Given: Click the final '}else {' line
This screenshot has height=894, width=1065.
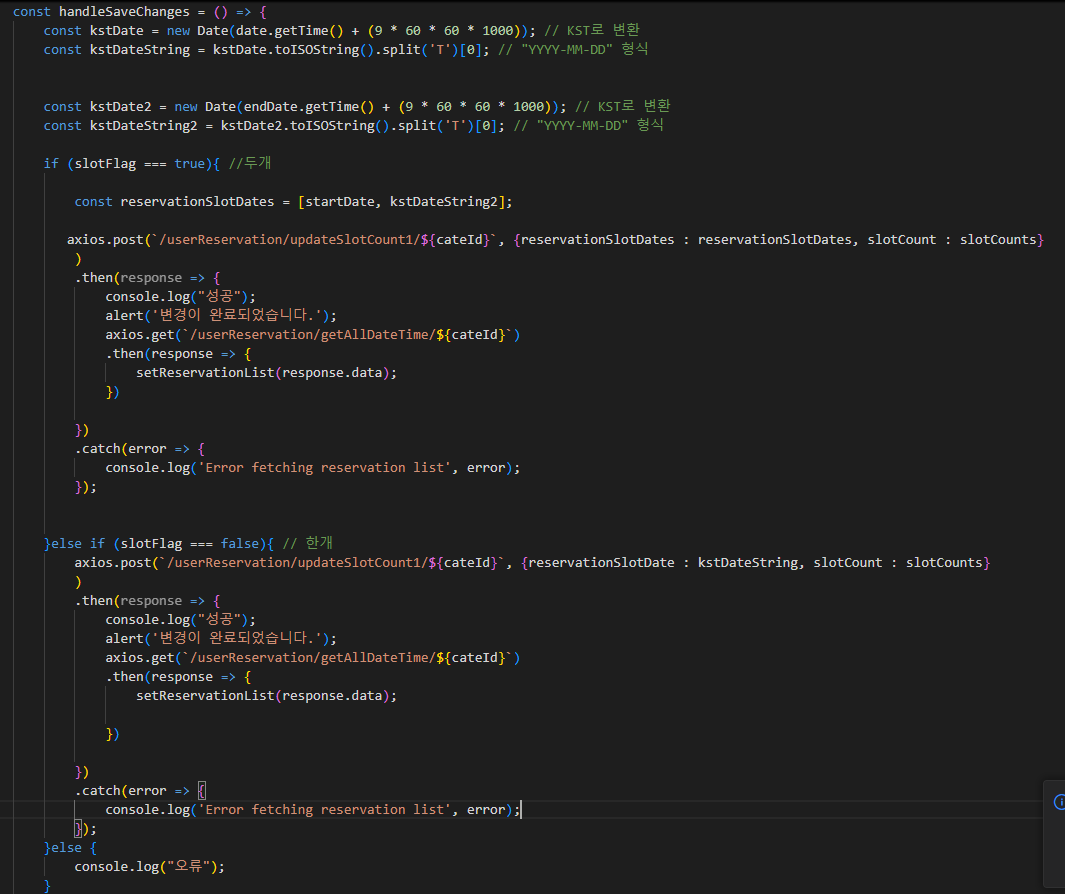Looking at the screenshot, I should [71, 847].
